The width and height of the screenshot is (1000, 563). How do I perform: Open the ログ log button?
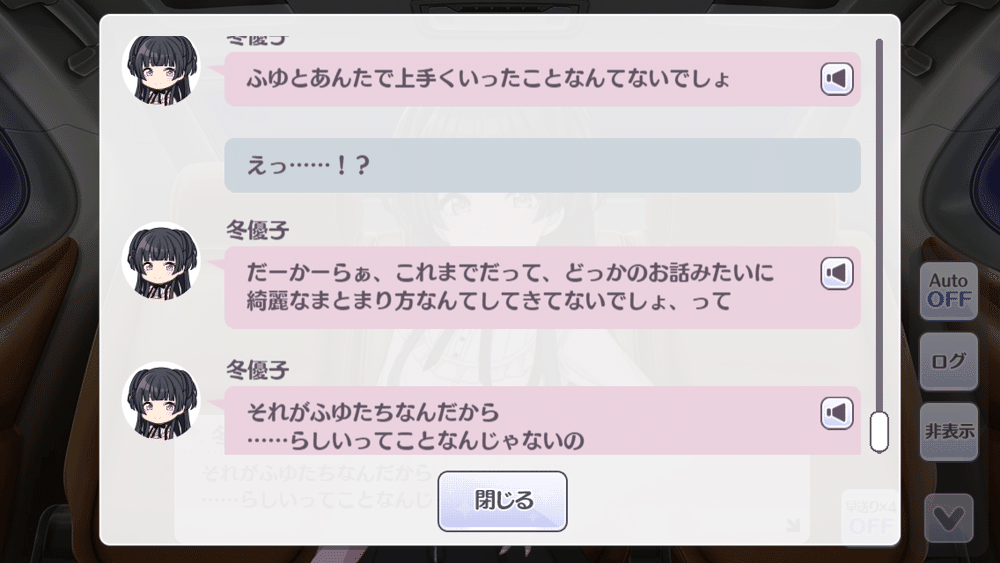(949, 362)
